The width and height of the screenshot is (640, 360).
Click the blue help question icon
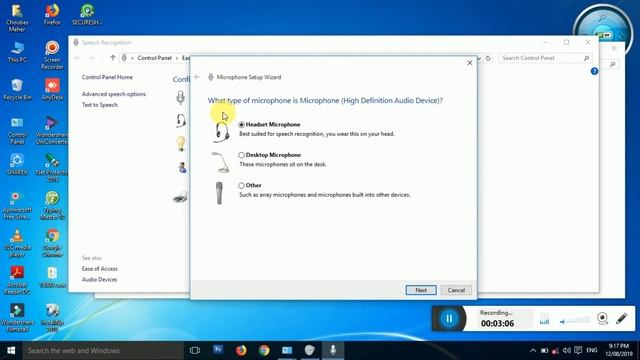[x=594, y=71]
